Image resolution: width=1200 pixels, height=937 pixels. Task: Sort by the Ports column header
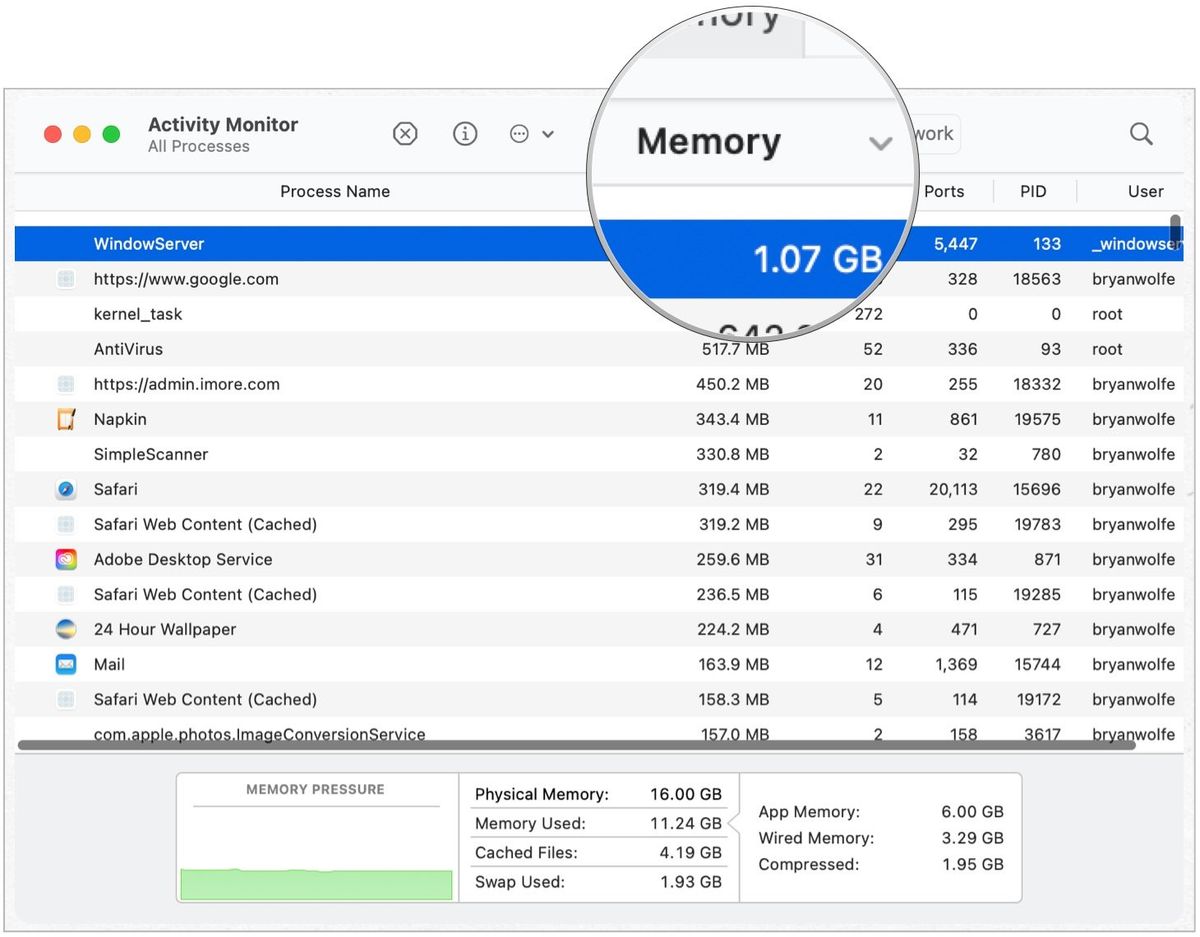click(944, 191)
